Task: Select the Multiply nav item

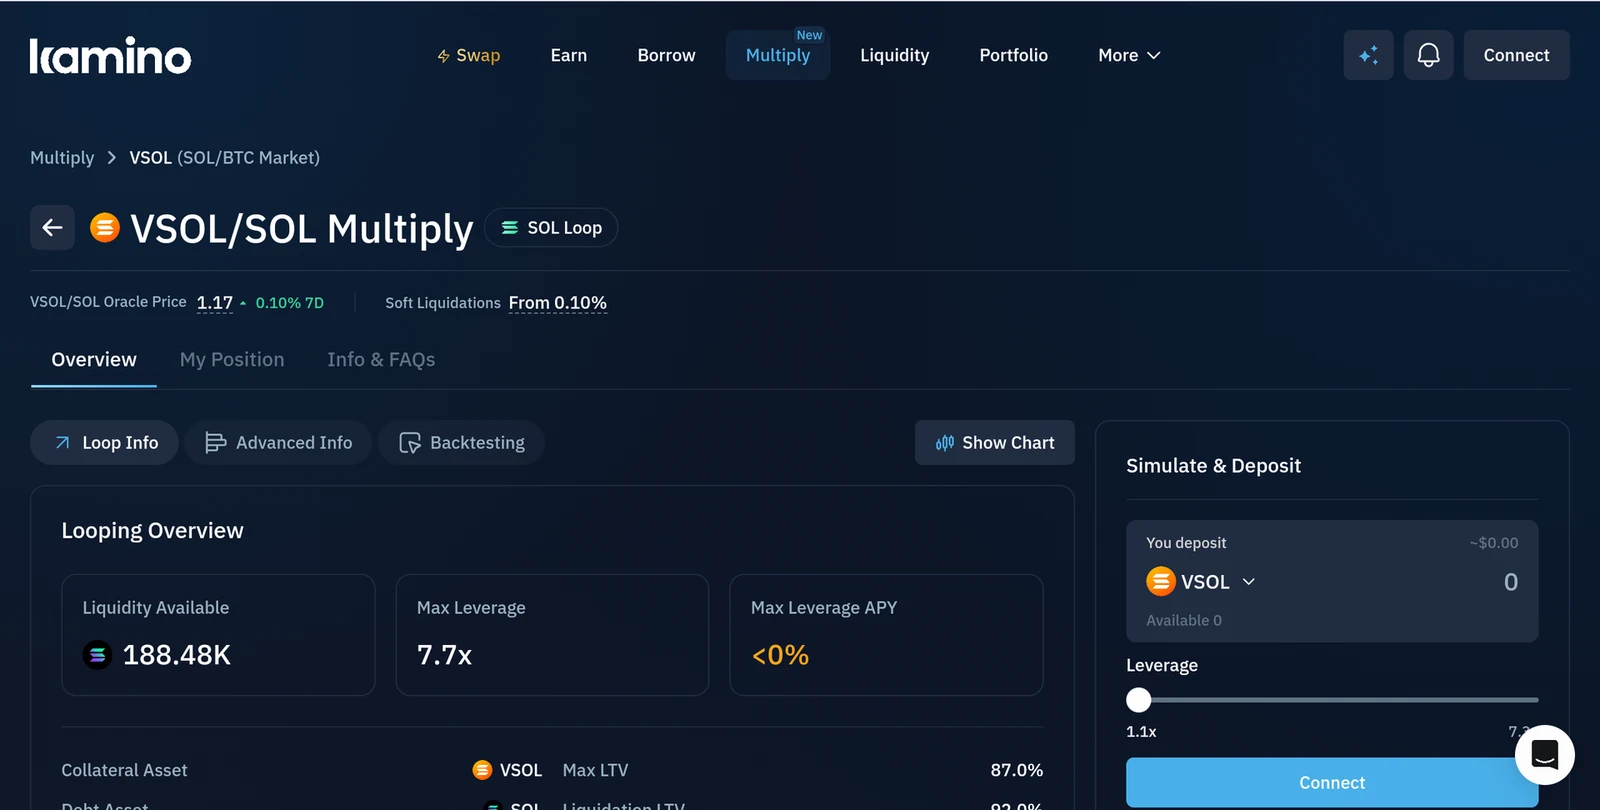Action: [778, 55]
